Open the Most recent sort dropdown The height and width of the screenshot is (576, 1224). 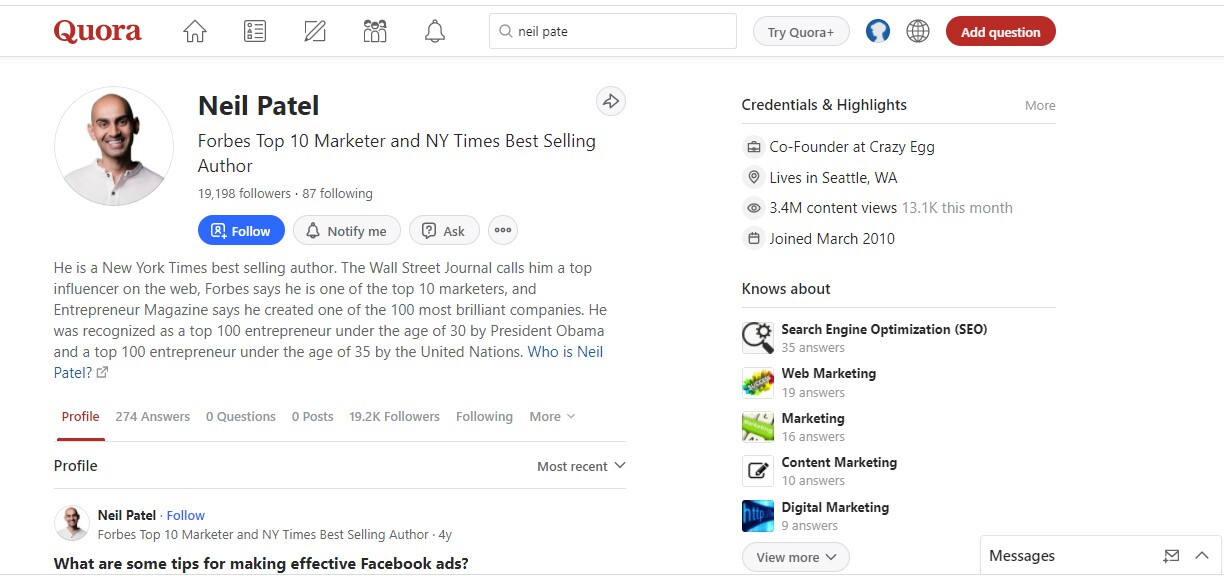click(581, 466)
